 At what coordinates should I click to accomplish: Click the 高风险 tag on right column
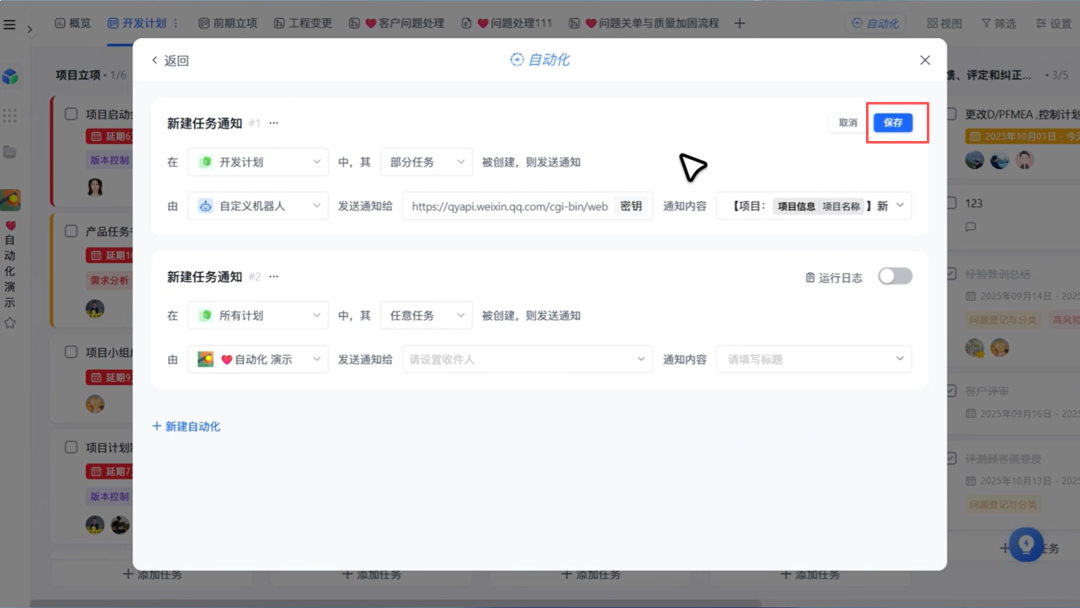coord(1066,319)
